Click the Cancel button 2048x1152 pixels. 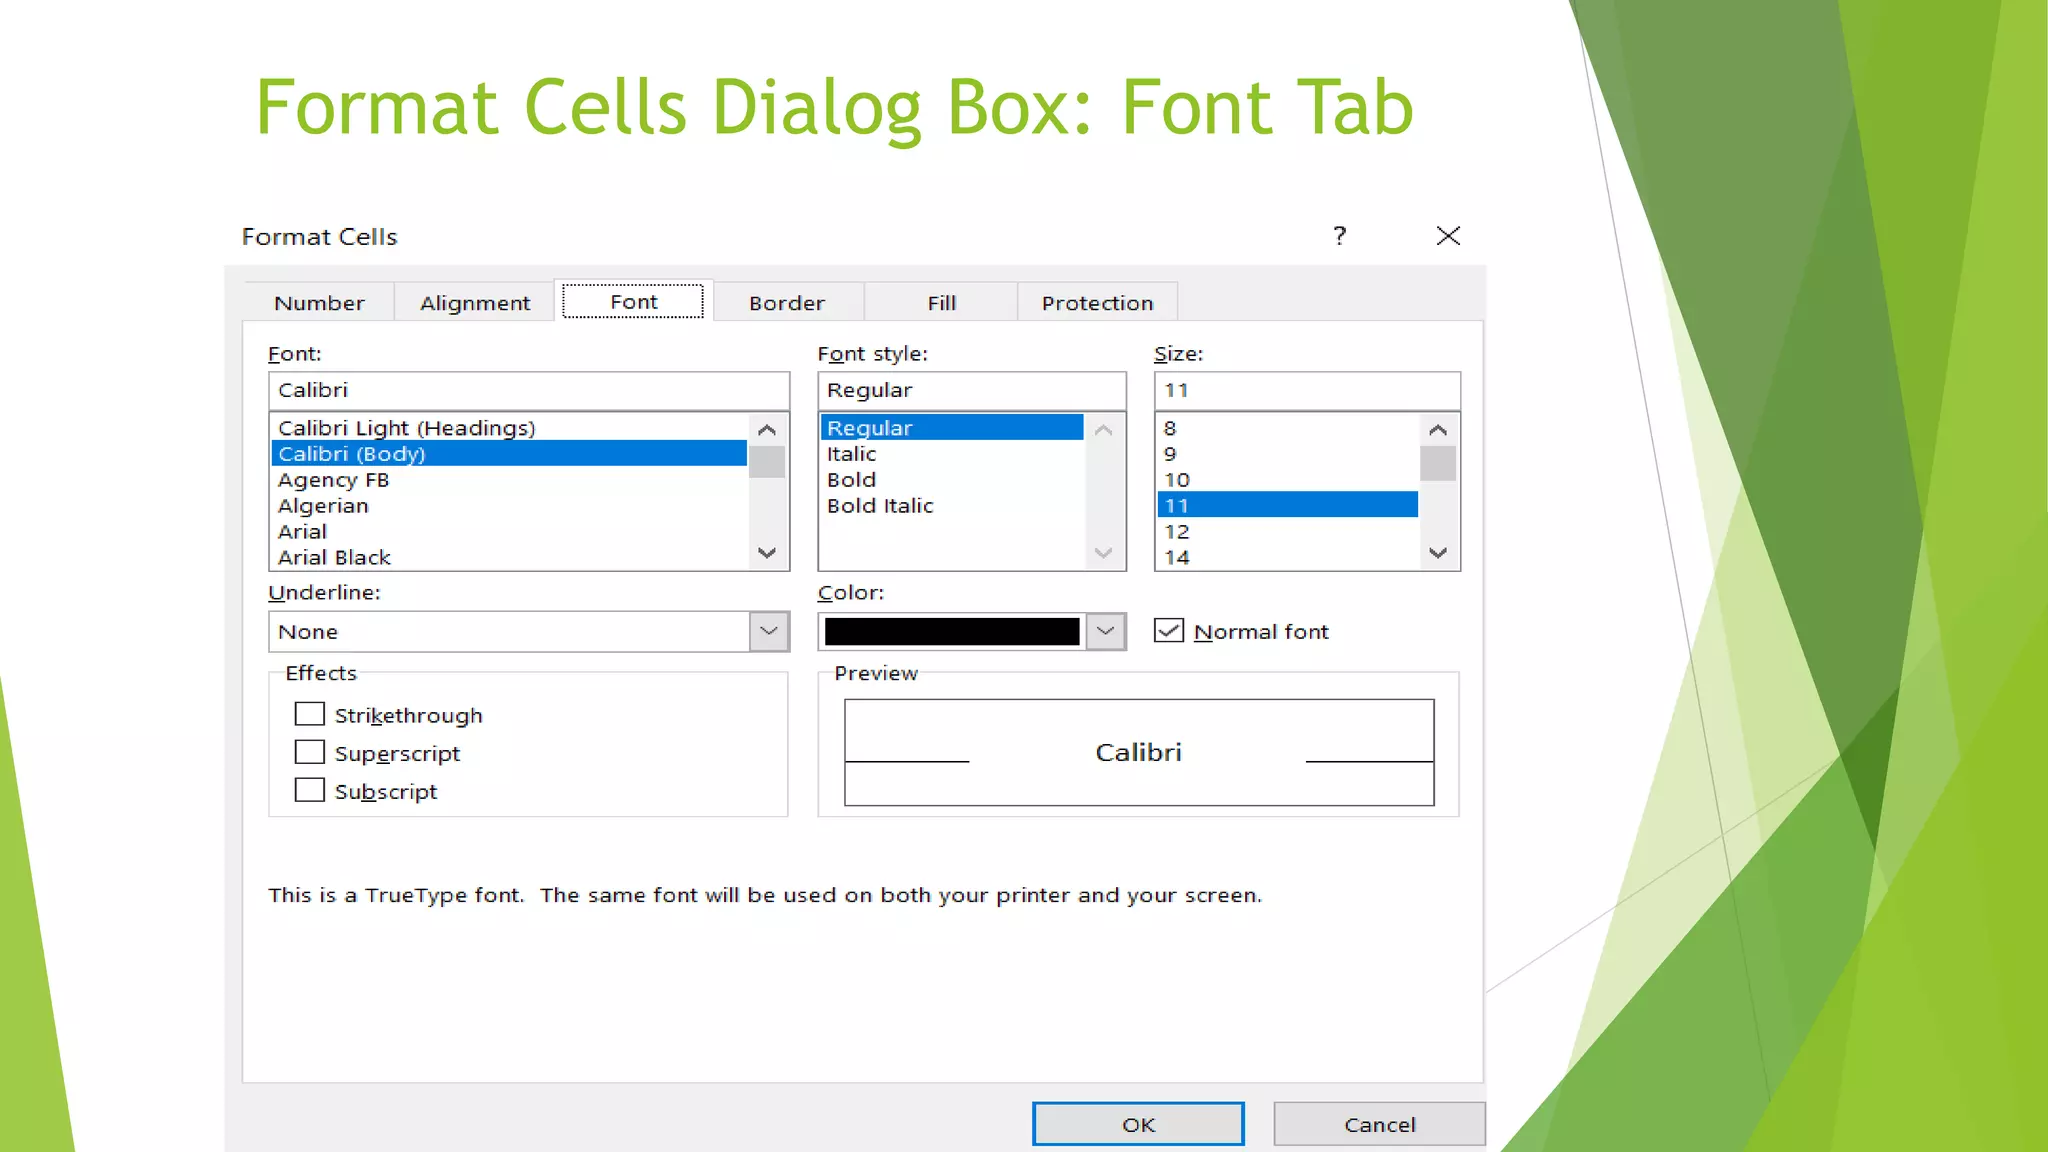(1379, 1124)
